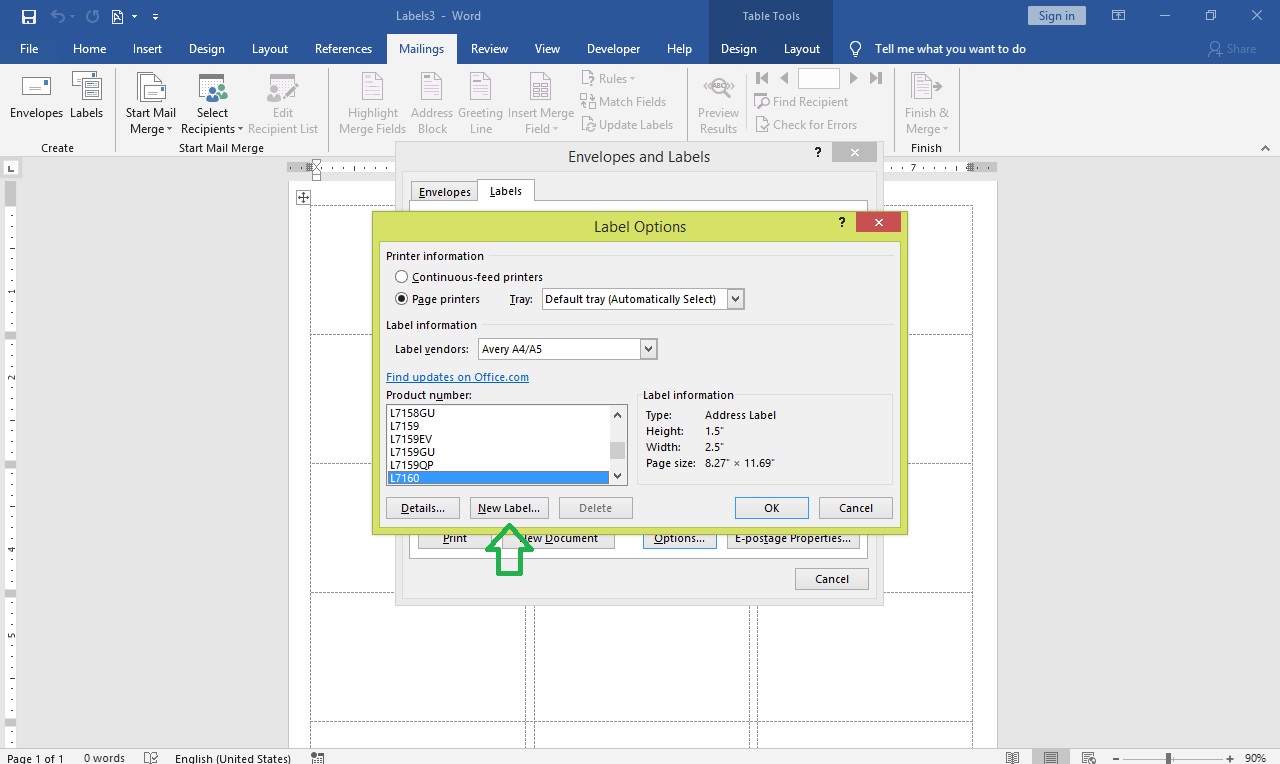The width and height of the screenshot is (1280, 764).
Task: Open Select Recipients menu
Action: point(212,105)
